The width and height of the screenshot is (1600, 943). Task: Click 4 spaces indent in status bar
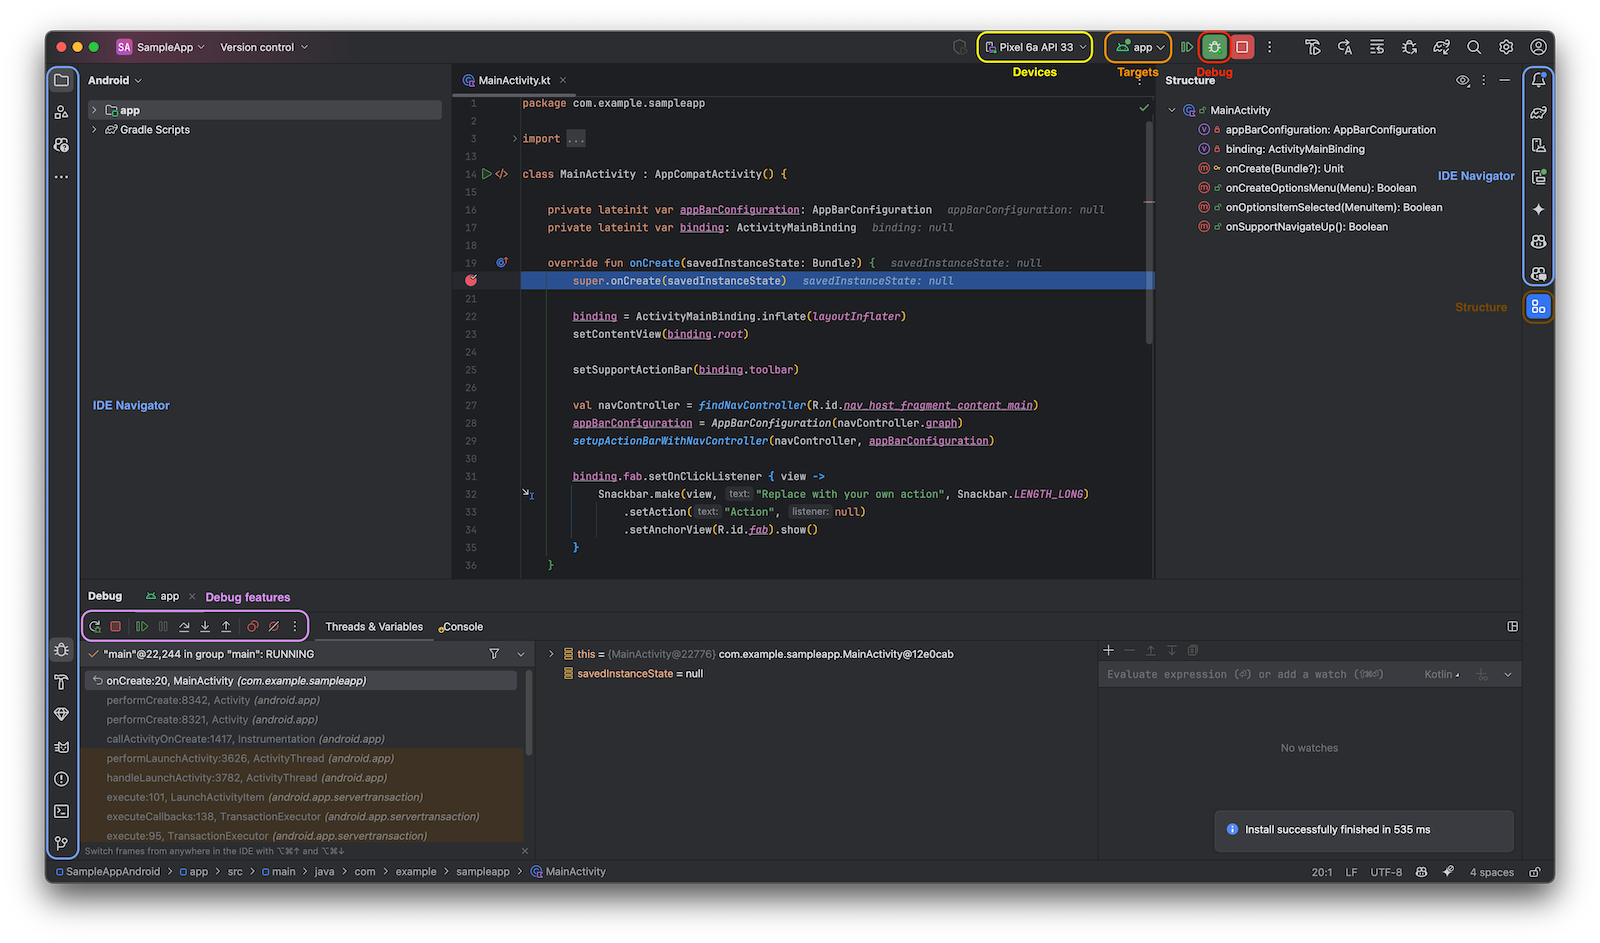1491,872
